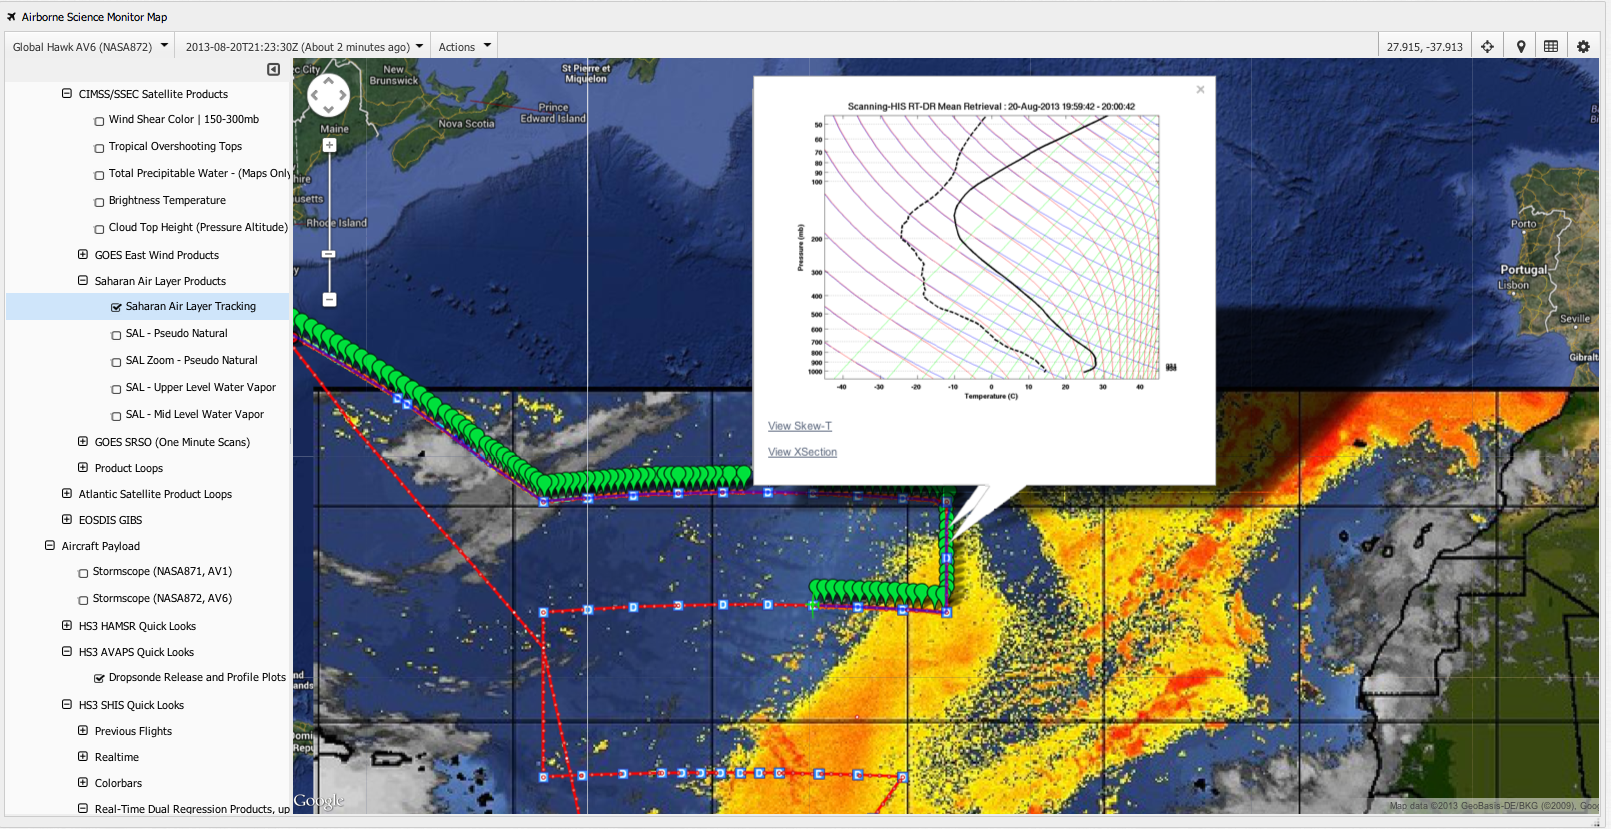This screenshot has width=1611, height=829.
Task: Collapse the layer sidebar panel icon
Action: click(273, 69)
